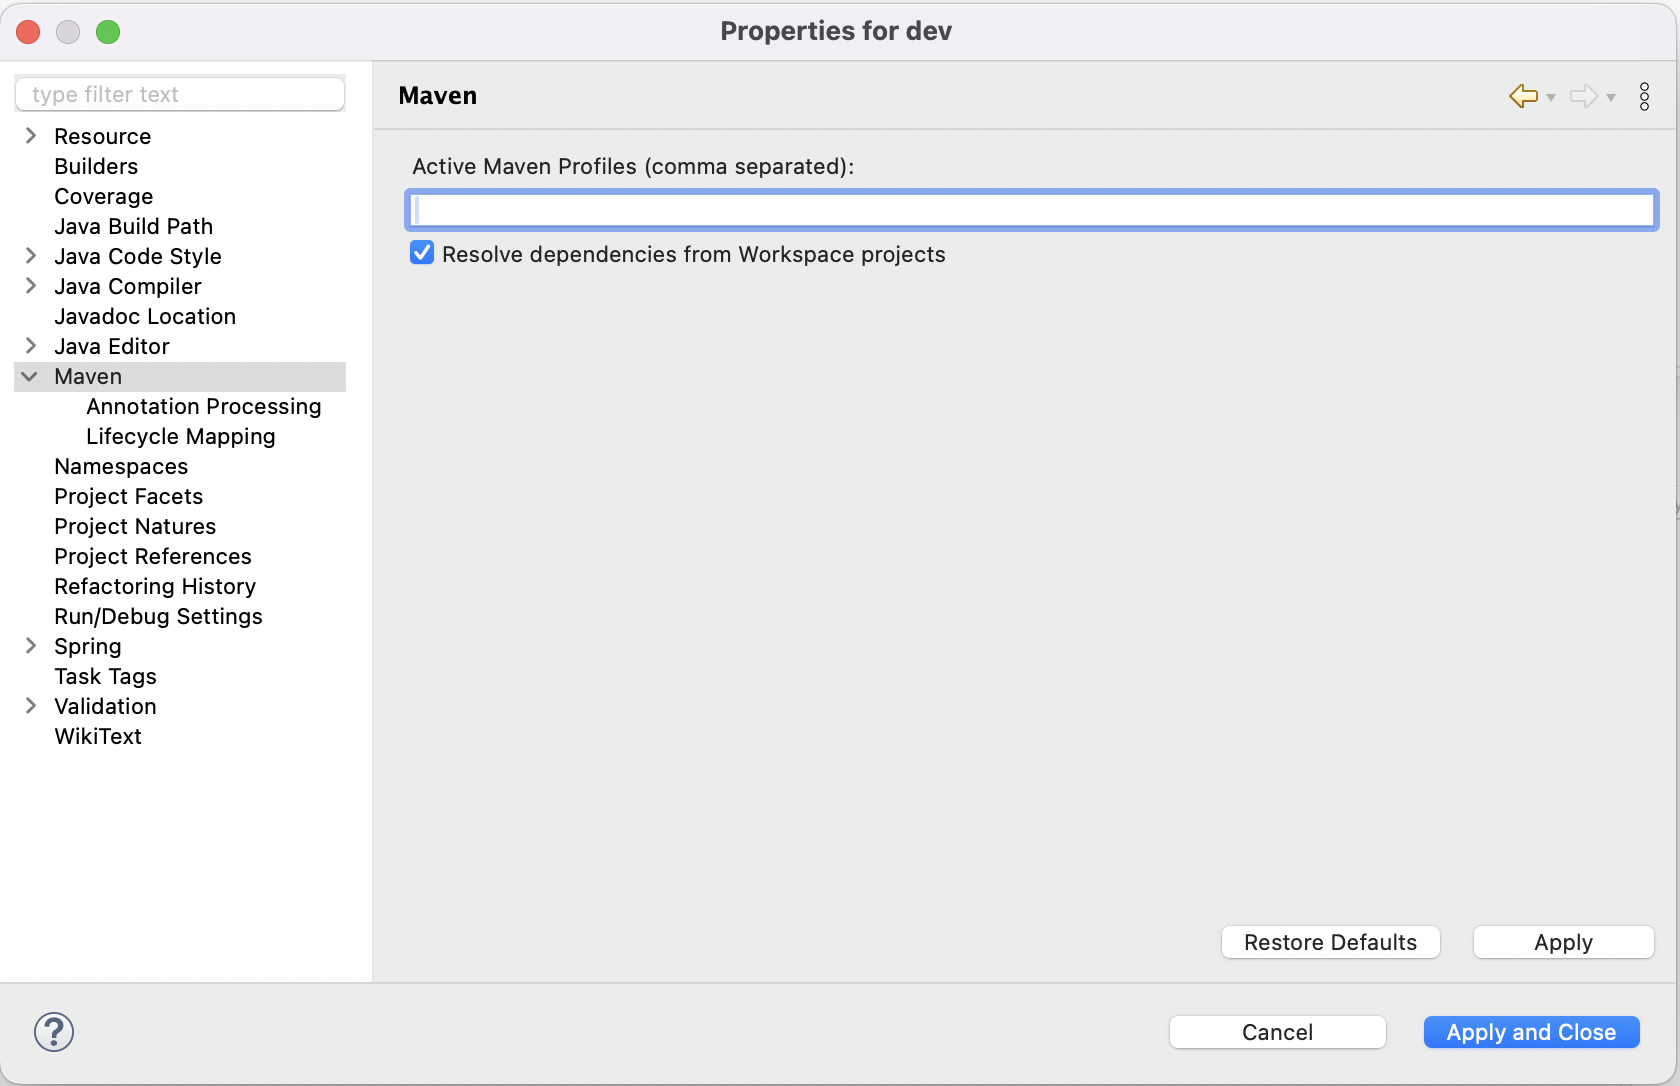Click the forward navigation arrow icon
This screenshot has height=1086, width=1680.
(1584, 96)
